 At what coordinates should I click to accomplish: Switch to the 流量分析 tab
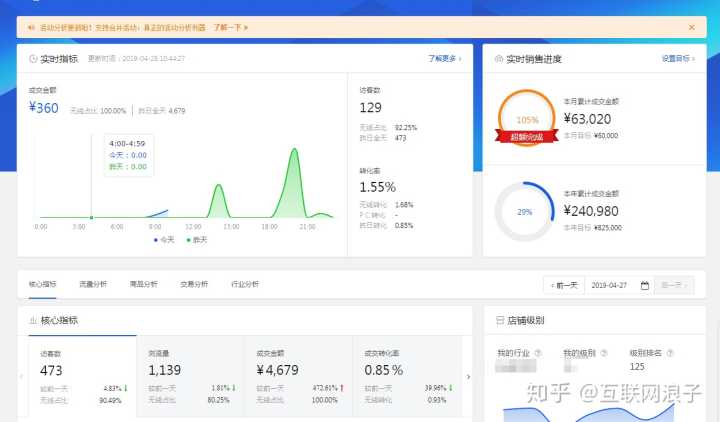point(93,285)
